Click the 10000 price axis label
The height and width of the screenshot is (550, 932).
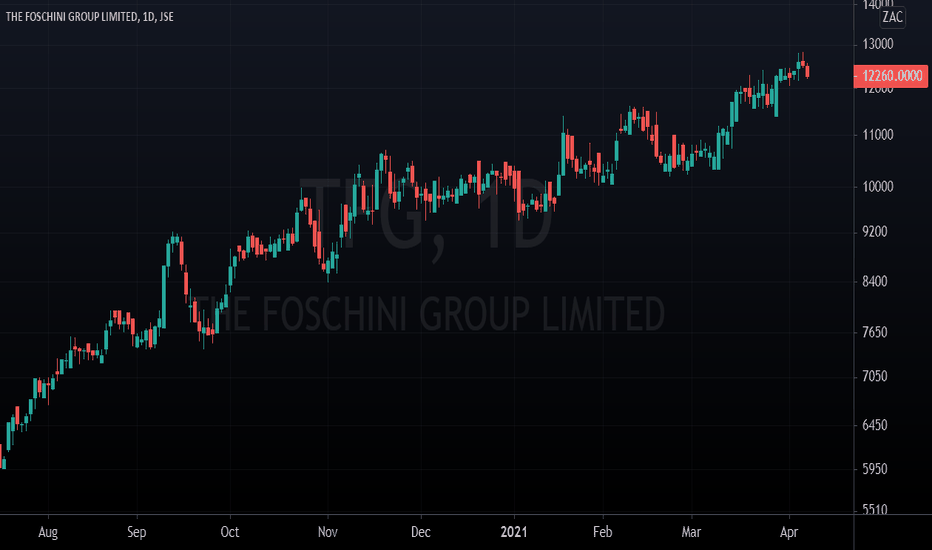[878, 187]
